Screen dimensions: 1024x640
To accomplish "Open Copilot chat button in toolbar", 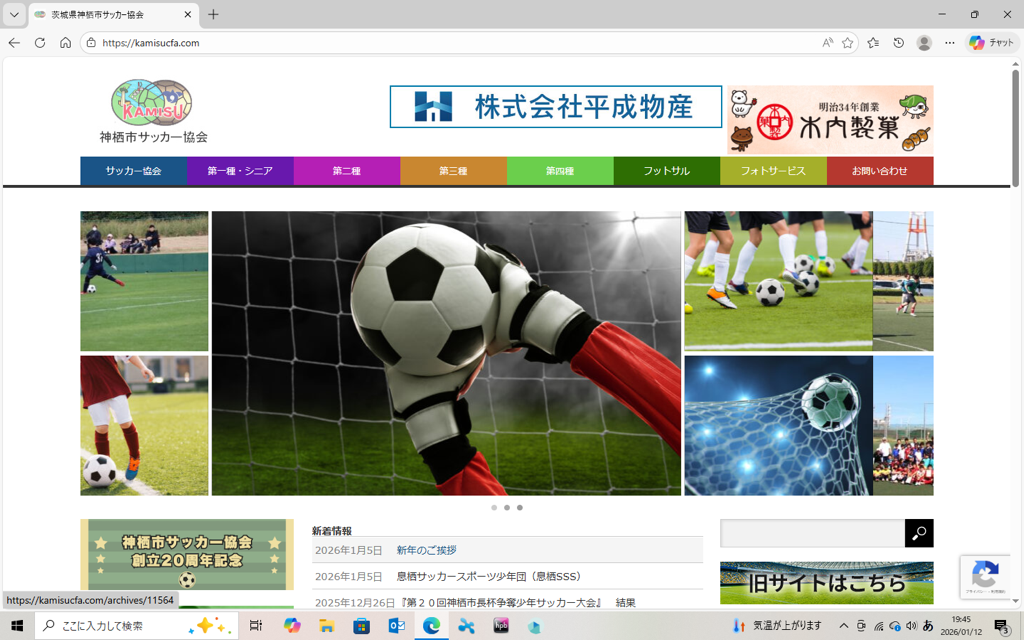I will point(991,43).
